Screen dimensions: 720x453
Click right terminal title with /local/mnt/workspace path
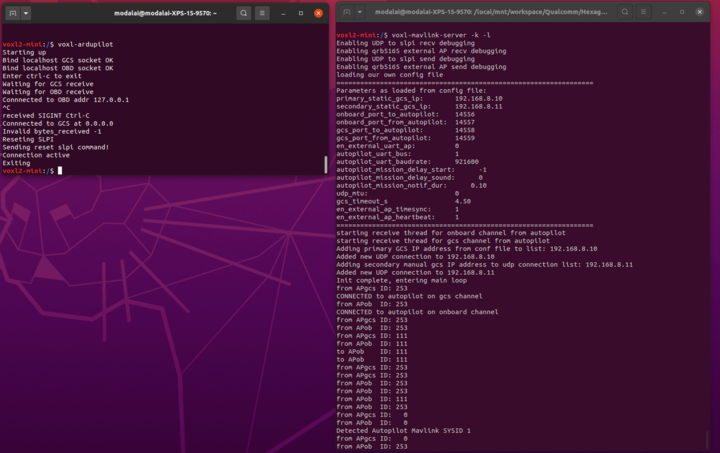pos(491,12)
